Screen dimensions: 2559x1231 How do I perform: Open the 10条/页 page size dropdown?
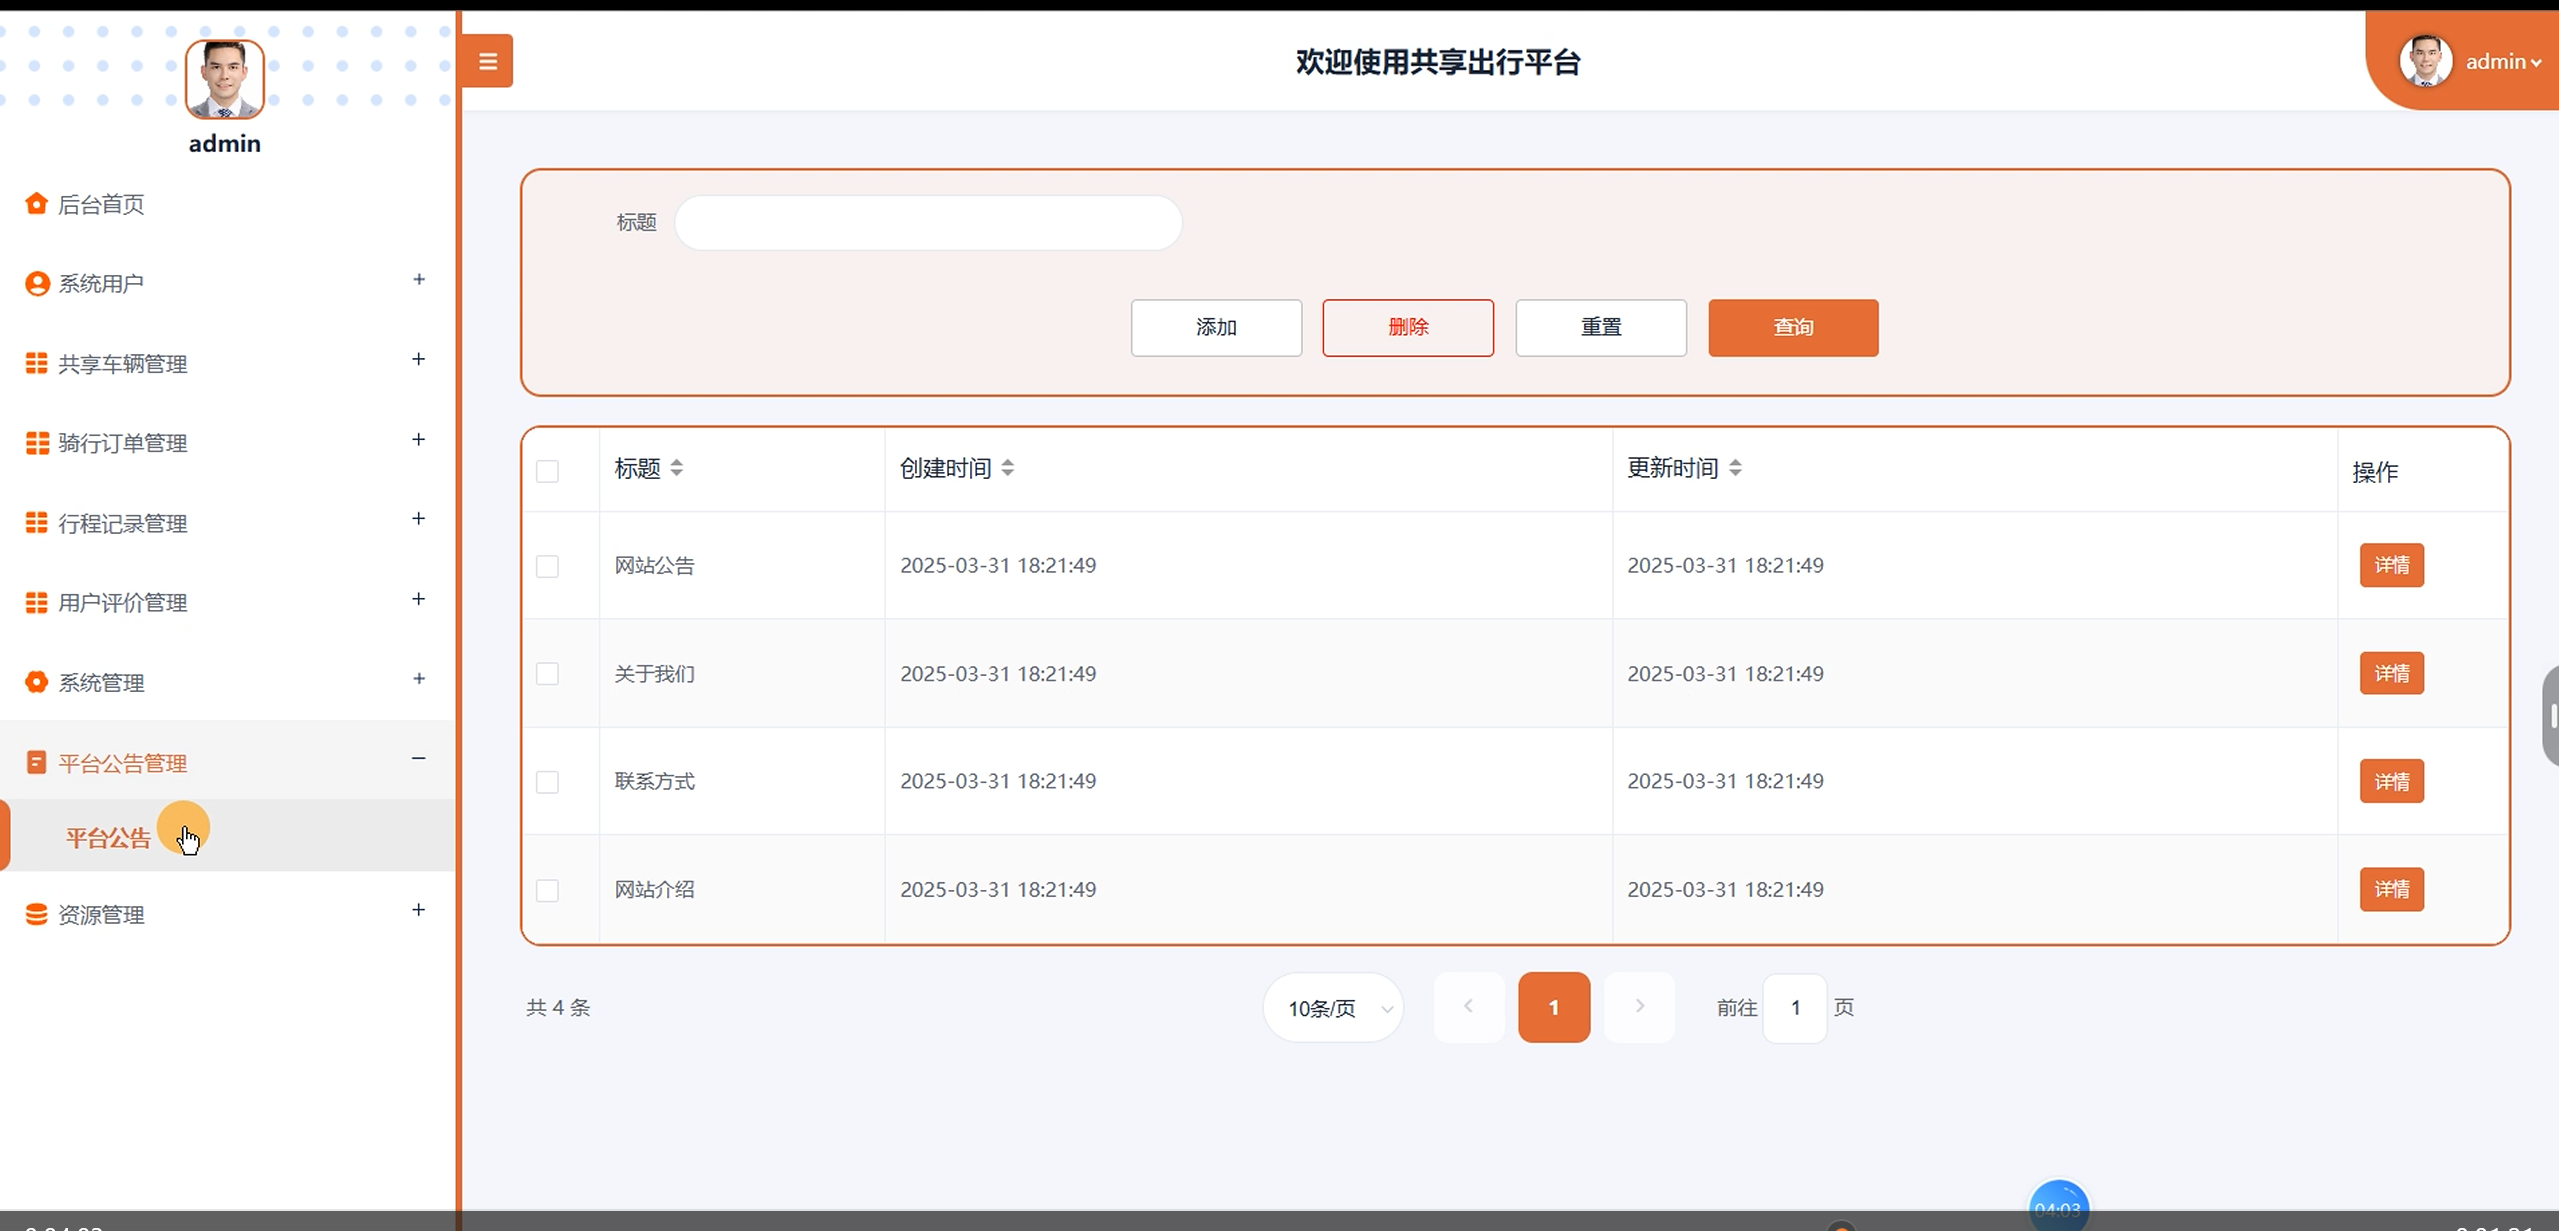[1333, 1008]
